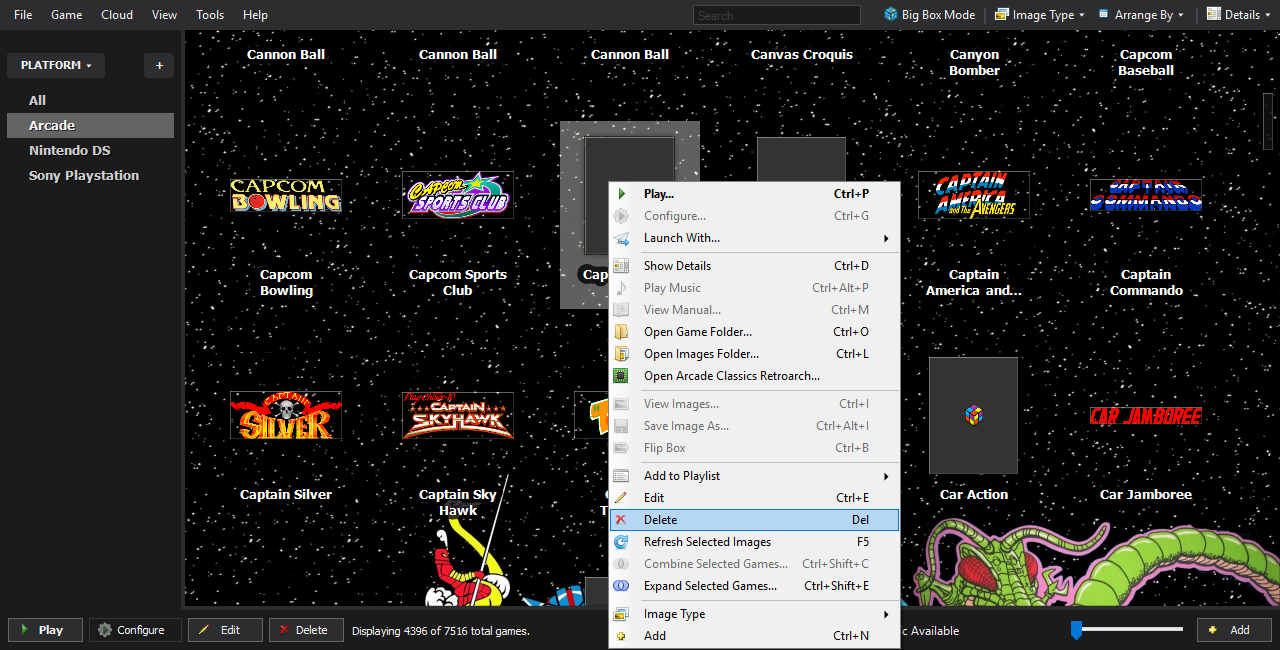Open the Image Type dropdown in the top toolbar
This screenshot has width=1280, height=650.
coord(1040,15)
